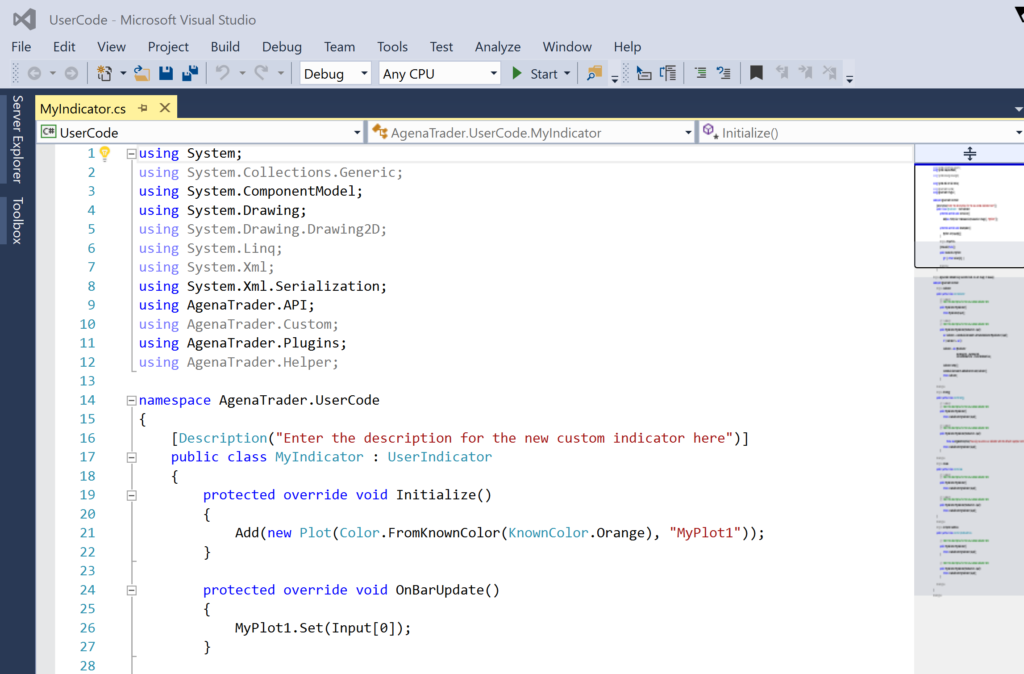Click the New Project toolbar icon
This screenshot has width=1024, height=674.
point(104,73)
